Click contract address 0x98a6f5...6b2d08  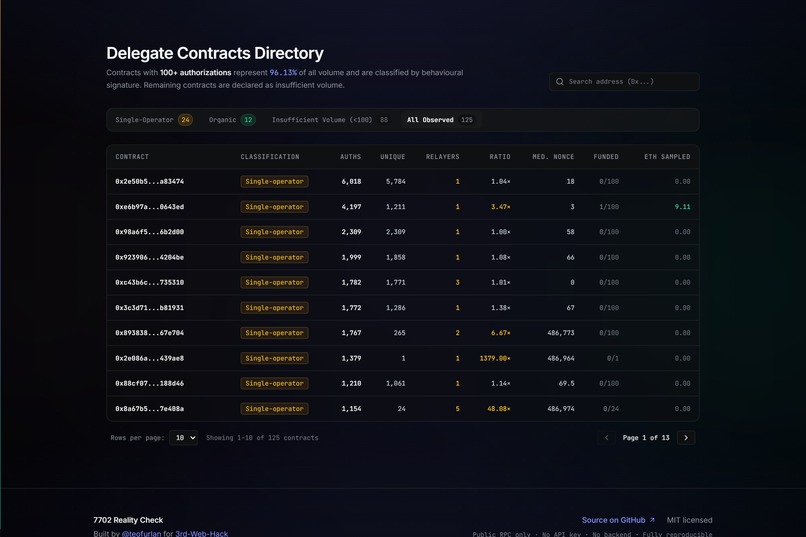150,232
